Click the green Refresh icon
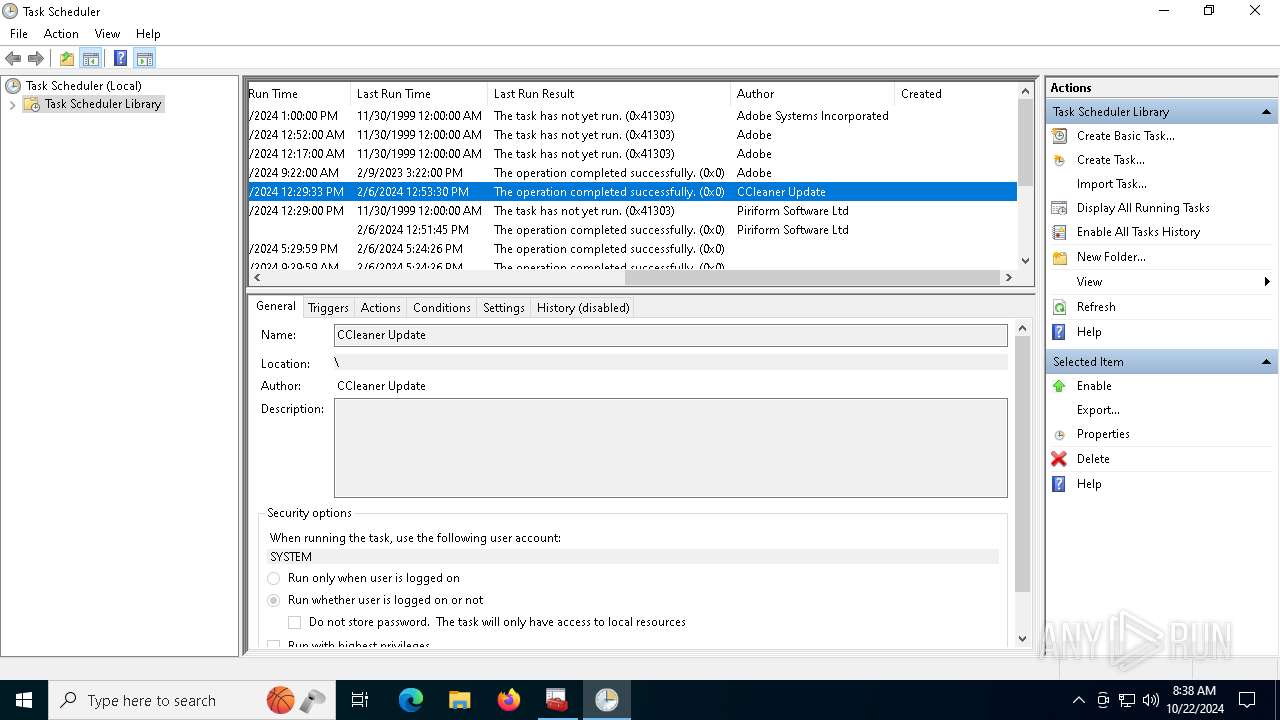Image resolution: width=1280 pixels, height=720 pixels. (1059, 307)
